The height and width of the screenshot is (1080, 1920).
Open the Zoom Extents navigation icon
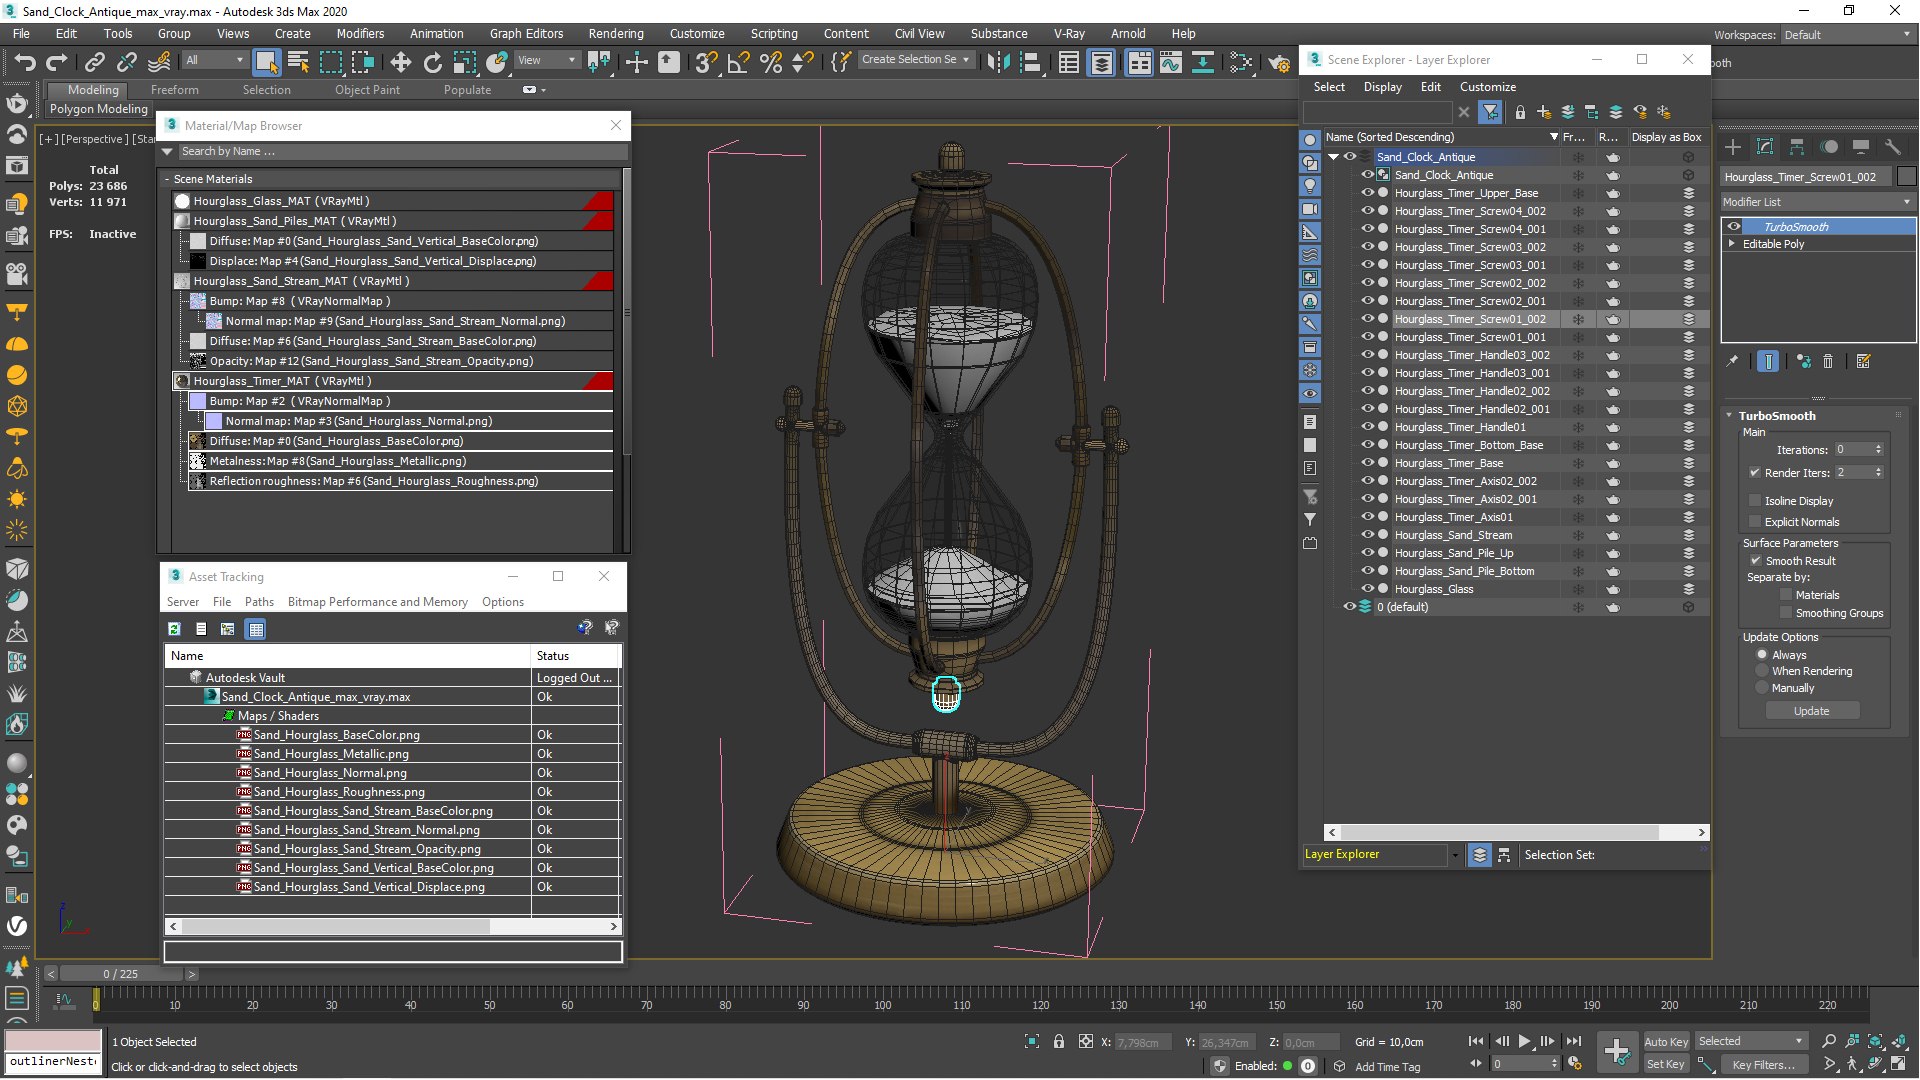1875,1041
